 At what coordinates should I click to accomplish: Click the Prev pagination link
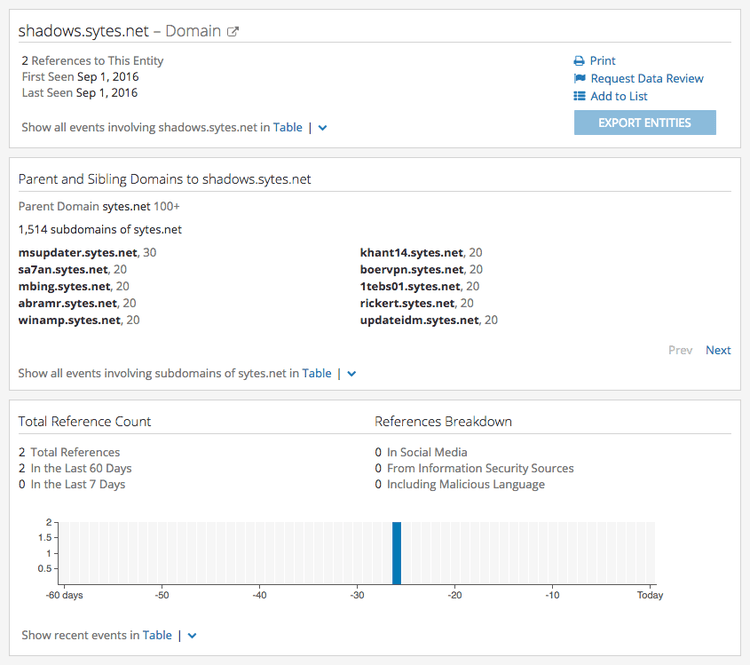pyautogui.click(x=680, y=350)
